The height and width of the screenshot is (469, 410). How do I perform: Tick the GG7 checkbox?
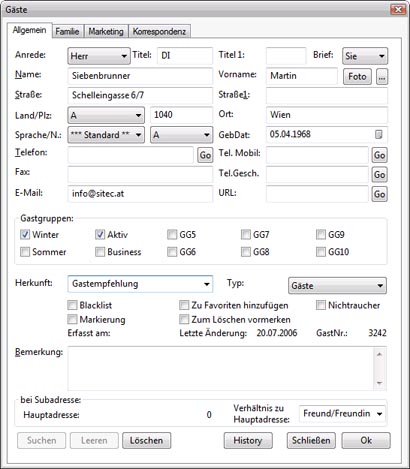pos(246,235)
